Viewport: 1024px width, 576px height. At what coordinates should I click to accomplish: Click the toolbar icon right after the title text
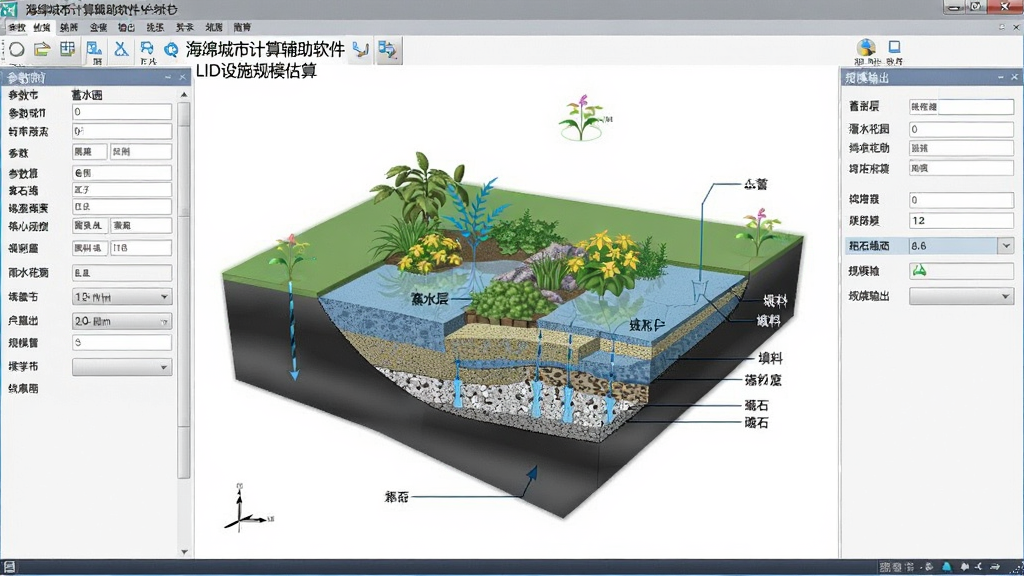tap(360, 50)
